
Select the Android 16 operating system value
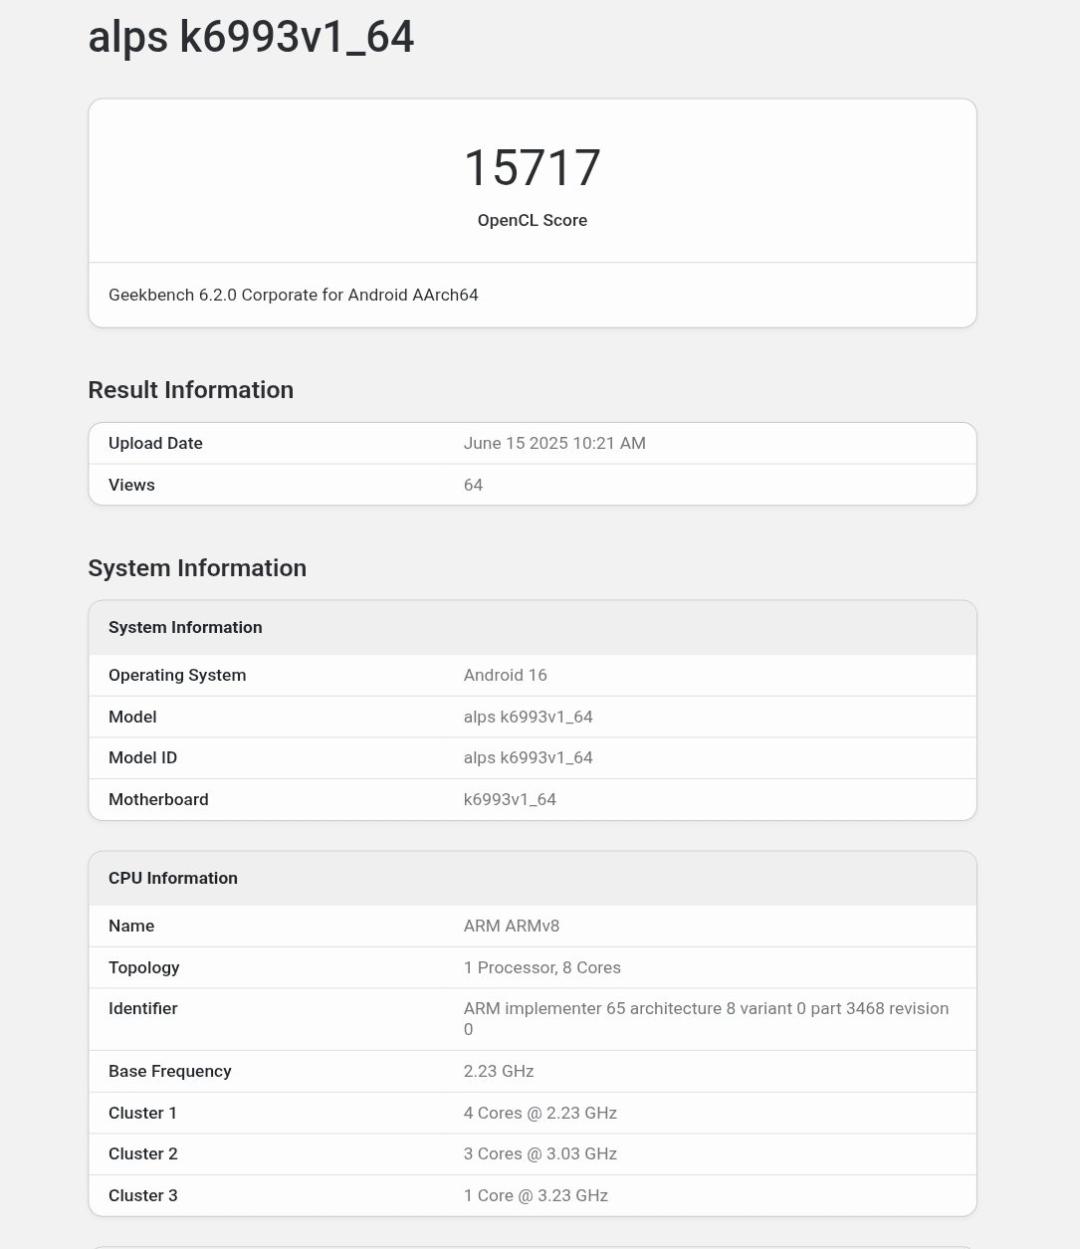coord(505,675)
